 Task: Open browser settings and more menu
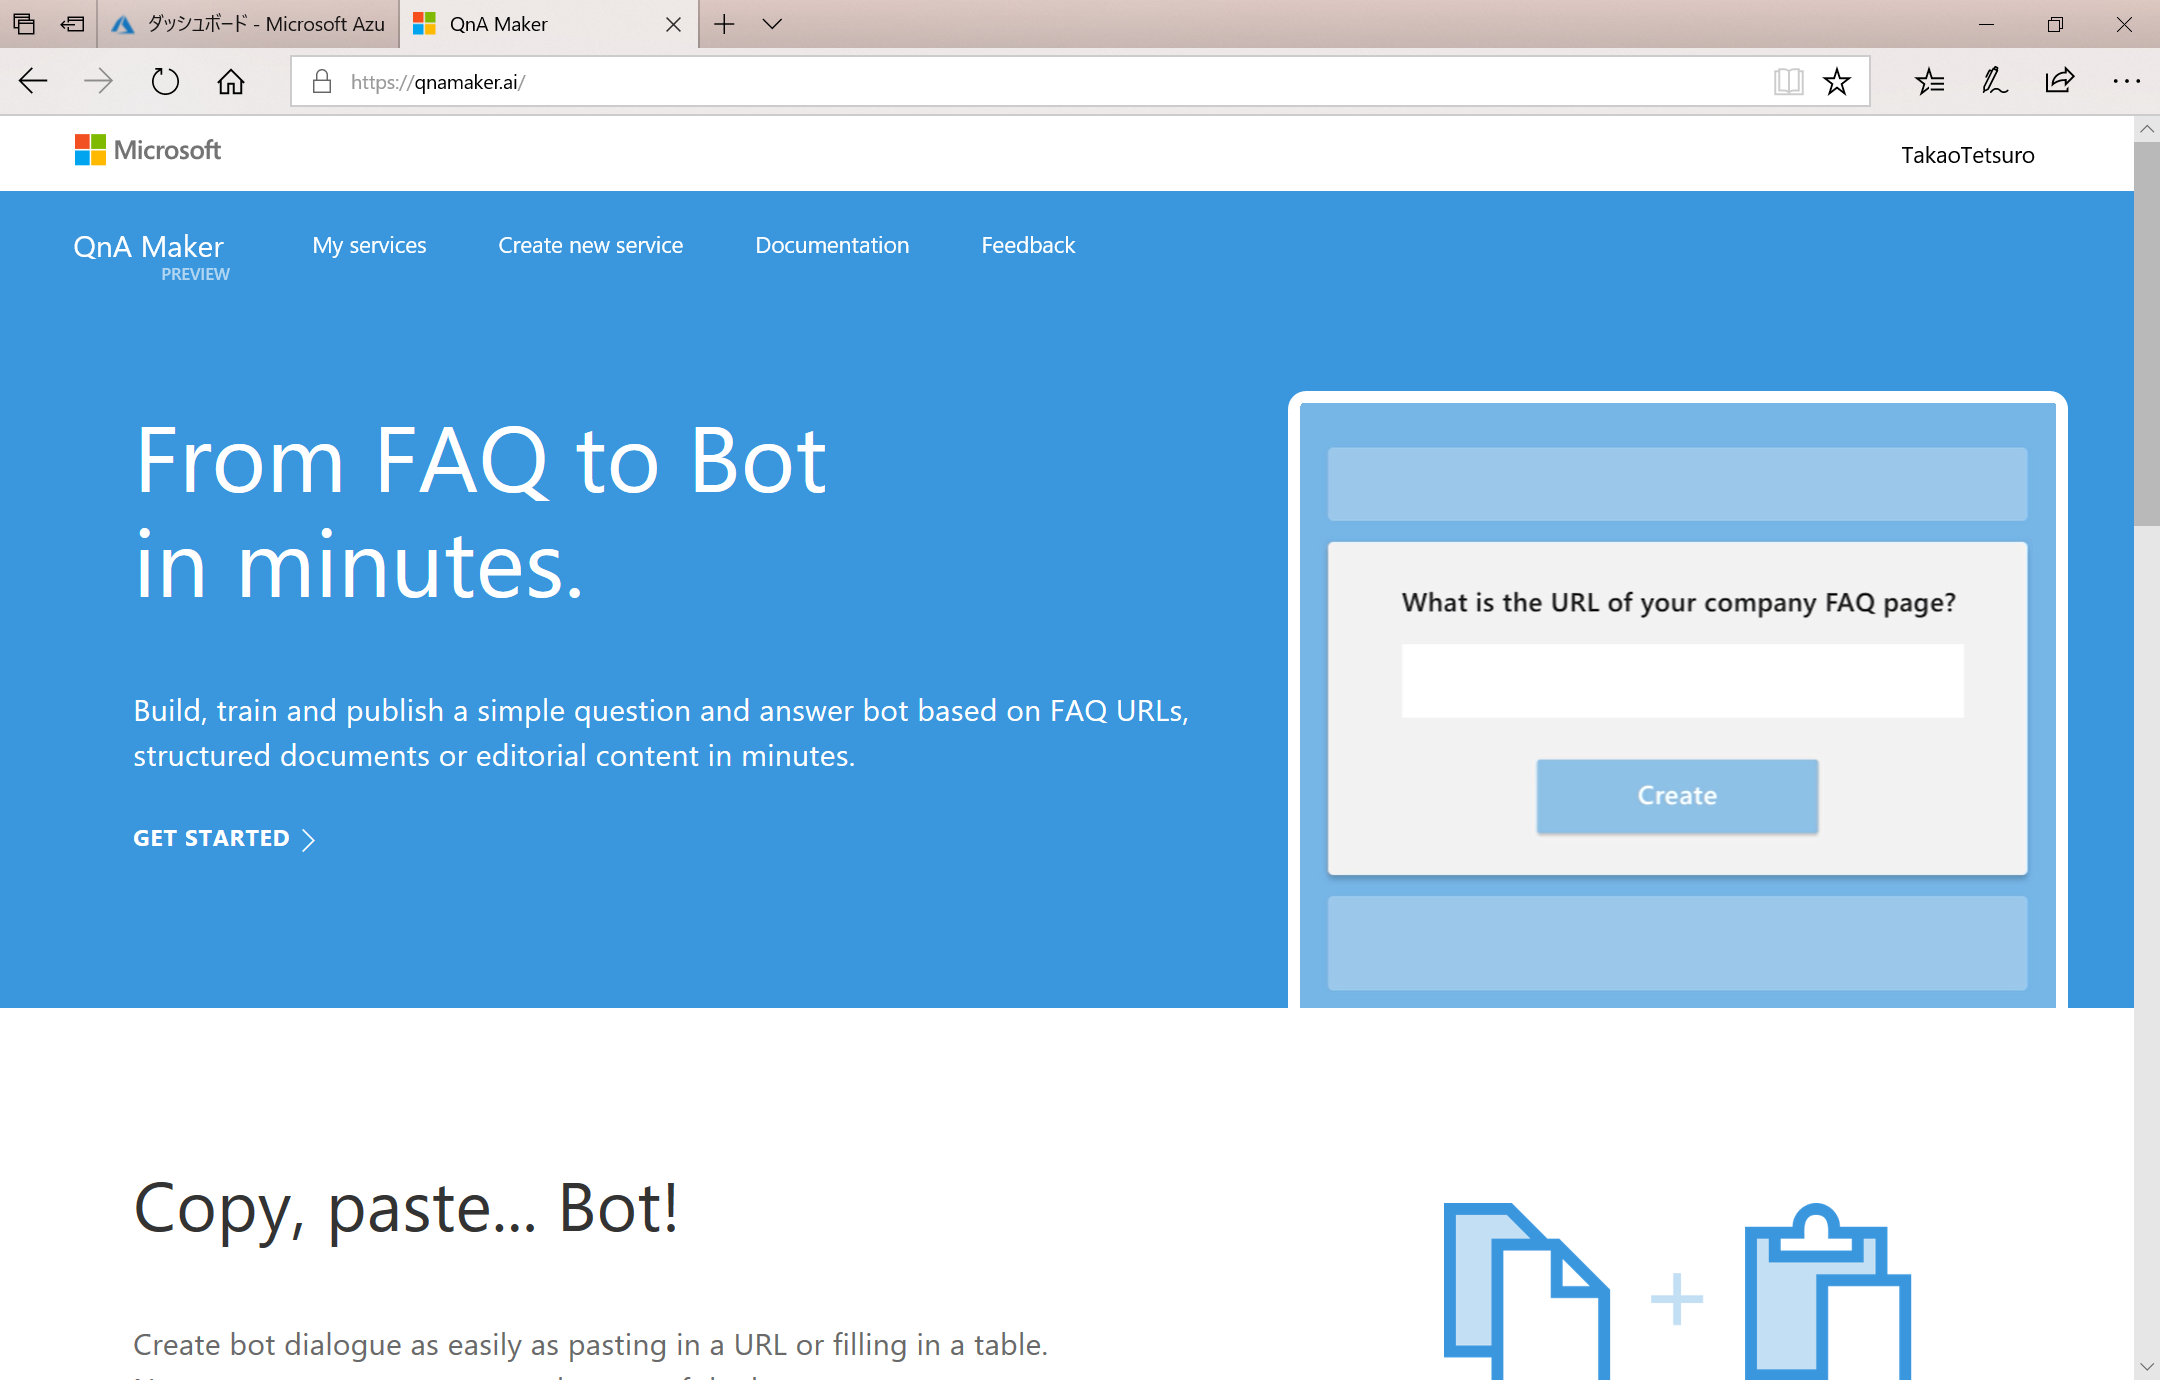(x=2126, y=81)
